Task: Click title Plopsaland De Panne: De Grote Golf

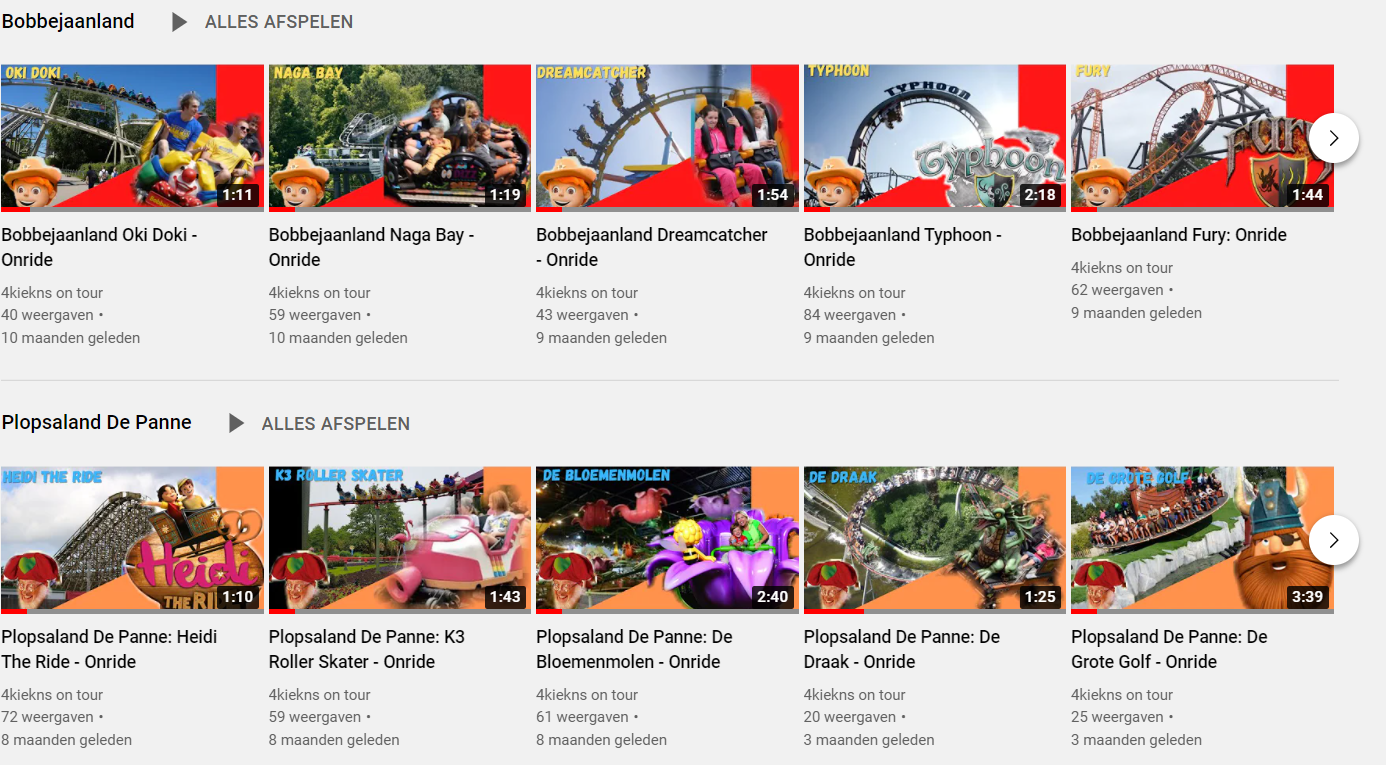Action: [x=1169, y=649]
